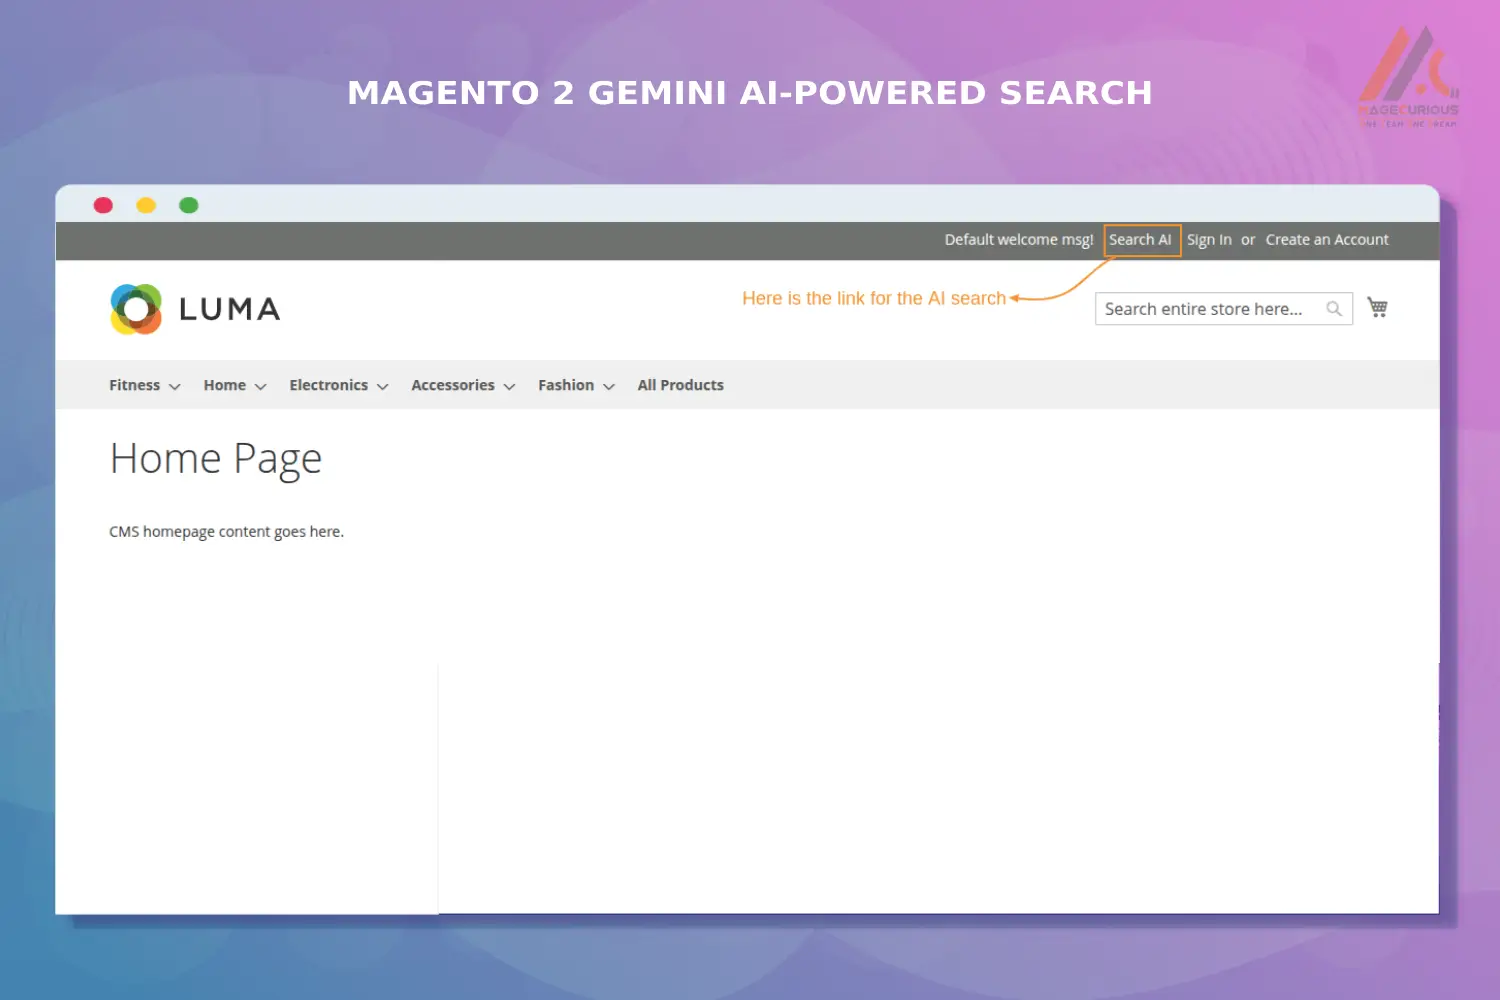
Task: Click inside the store search field
Action: [1200, 308]
